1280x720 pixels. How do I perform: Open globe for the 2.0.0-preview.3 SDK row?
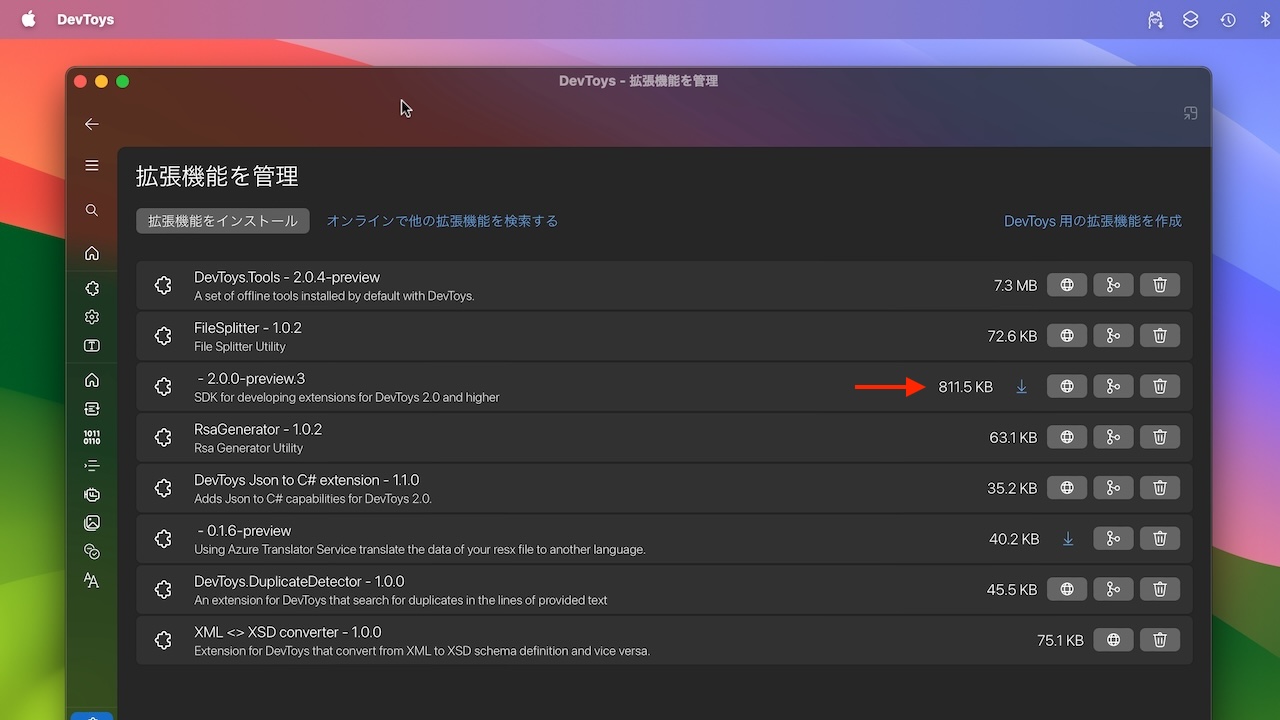coord(1067,387)
